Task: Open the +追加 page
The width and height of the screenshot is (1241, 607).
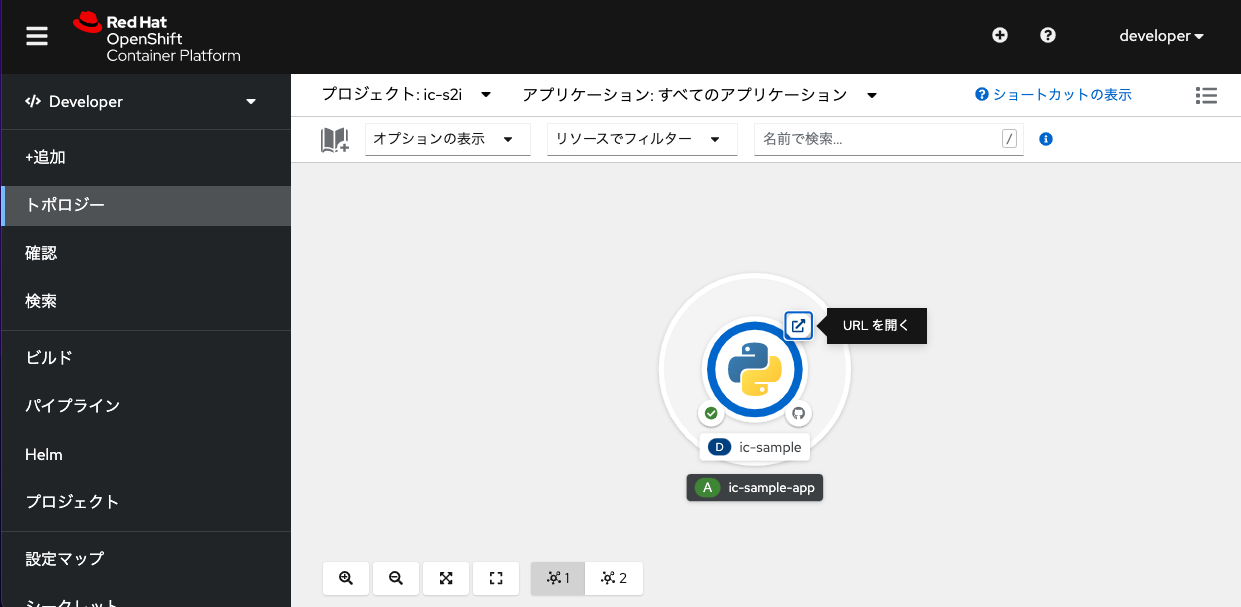Action: [x=145, y=157]
